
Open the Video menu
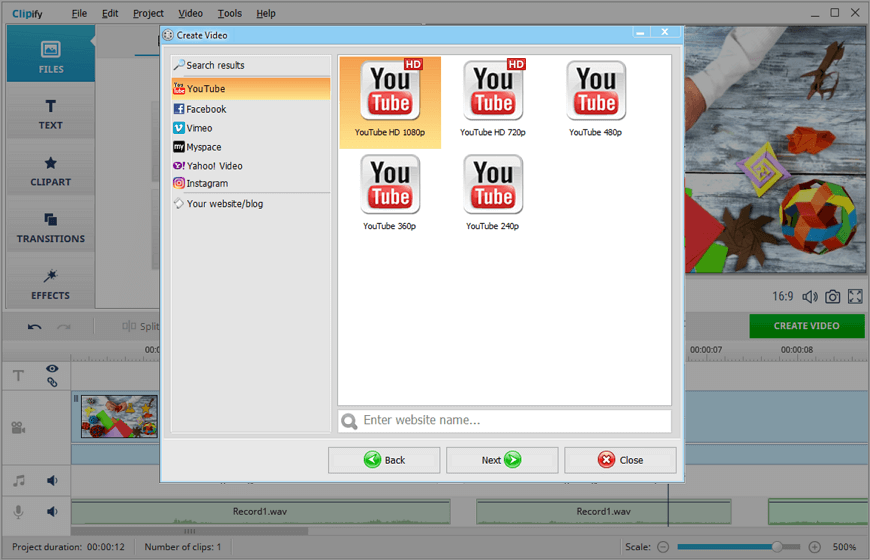click(190, 13)
